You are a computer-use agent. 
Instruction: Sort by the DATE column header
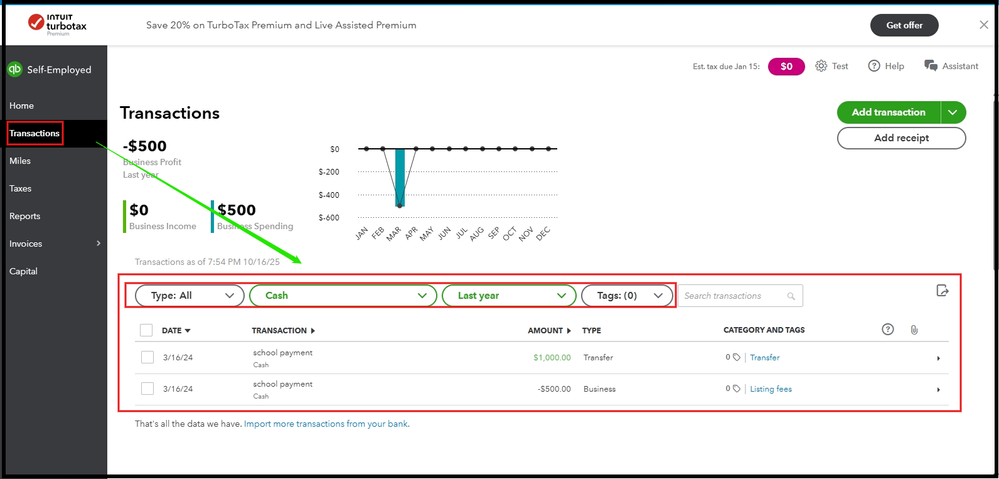tap(176, 331)
